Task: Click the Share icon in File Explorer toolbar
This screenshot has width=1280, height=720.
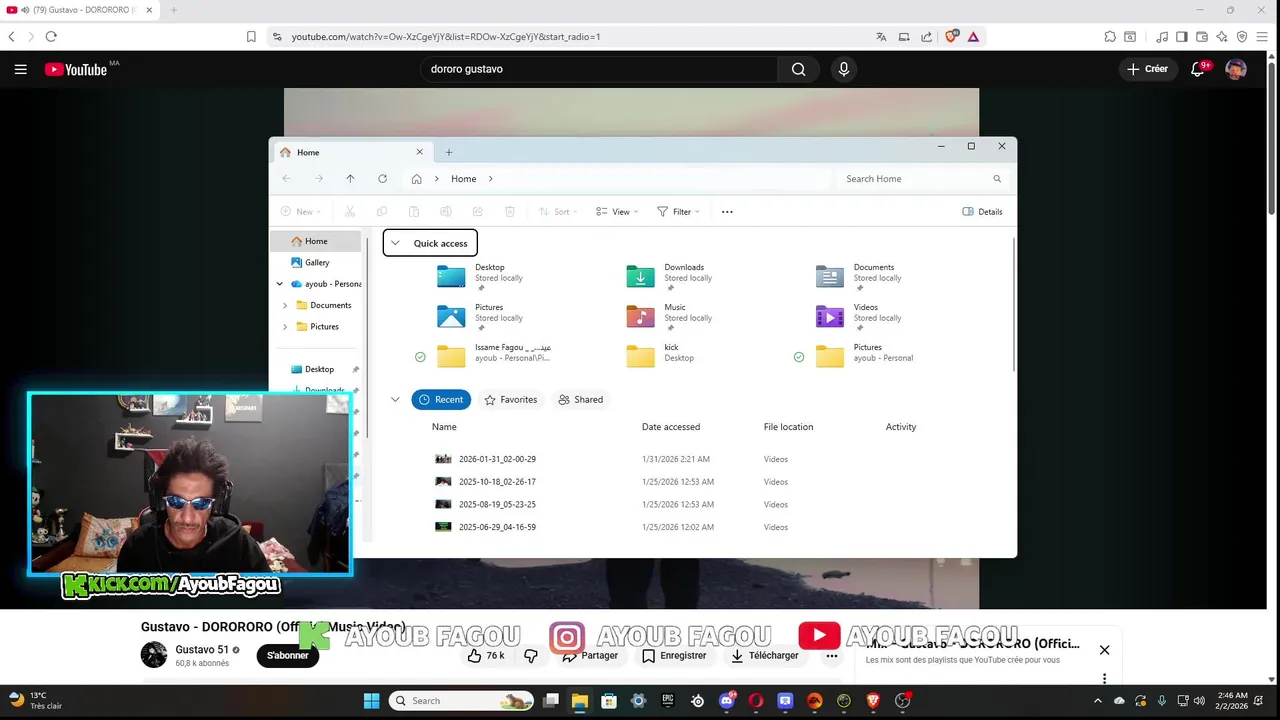Action: 478,212
